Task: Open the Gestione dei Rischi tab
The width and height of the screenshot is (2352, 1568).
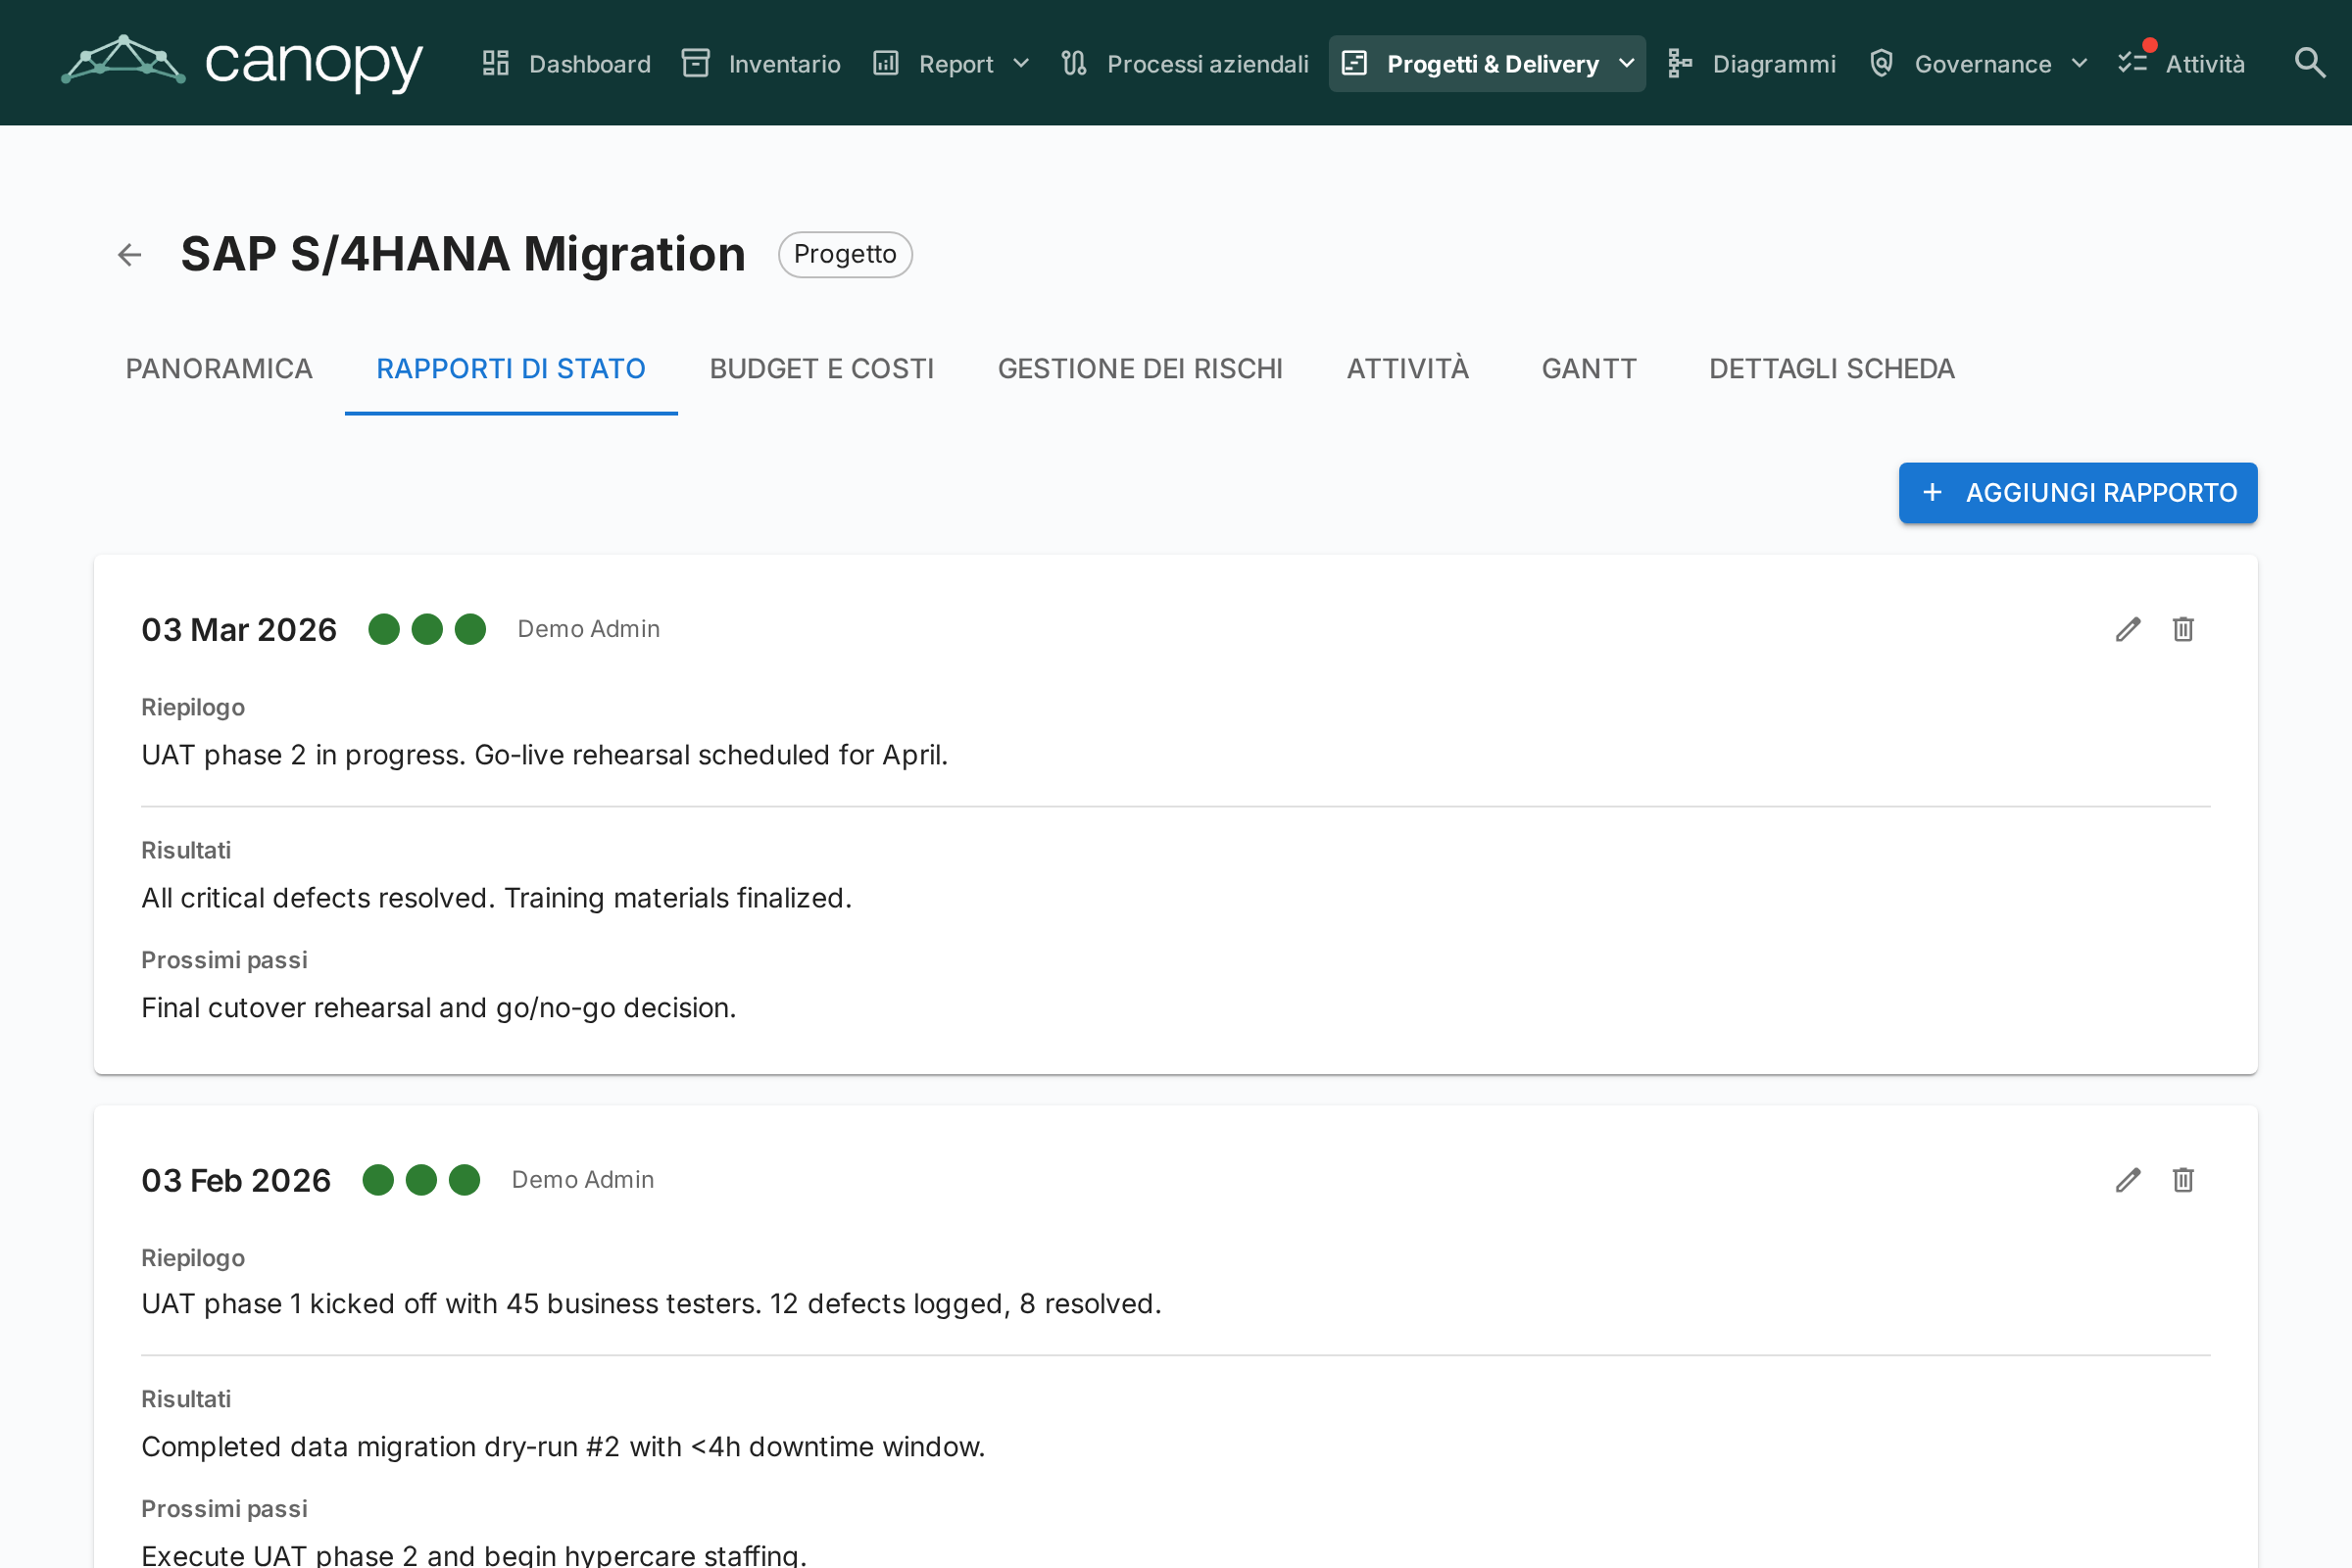Action: click(1140, 369)
